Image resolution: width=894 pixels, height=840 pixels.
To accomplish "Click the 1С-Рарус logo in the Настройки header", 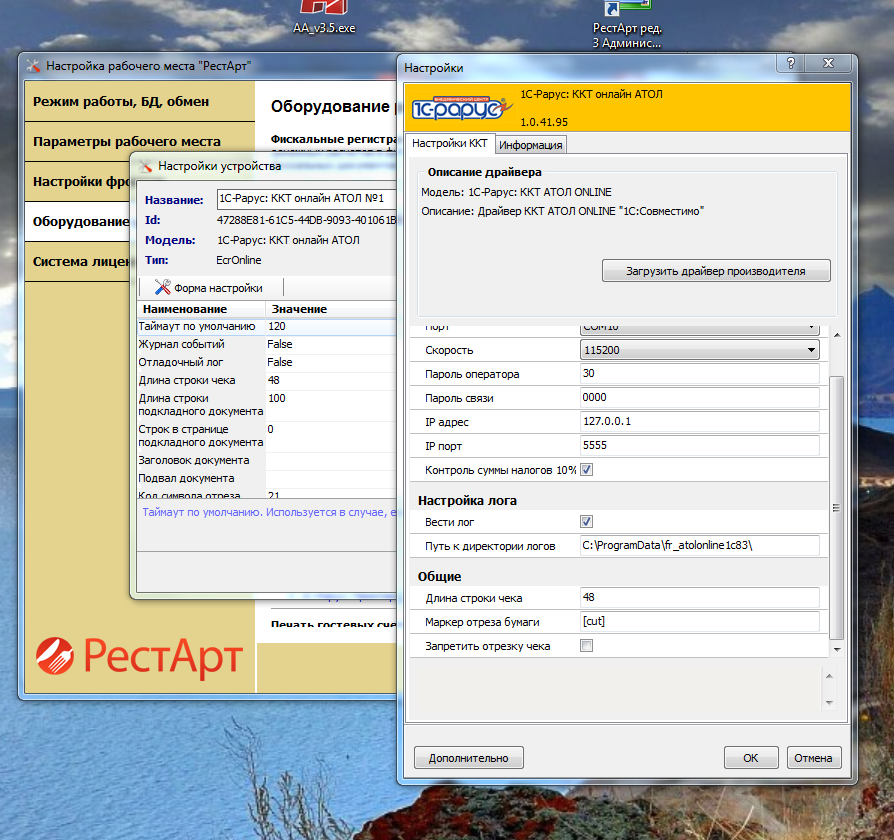I will point(461,108).
